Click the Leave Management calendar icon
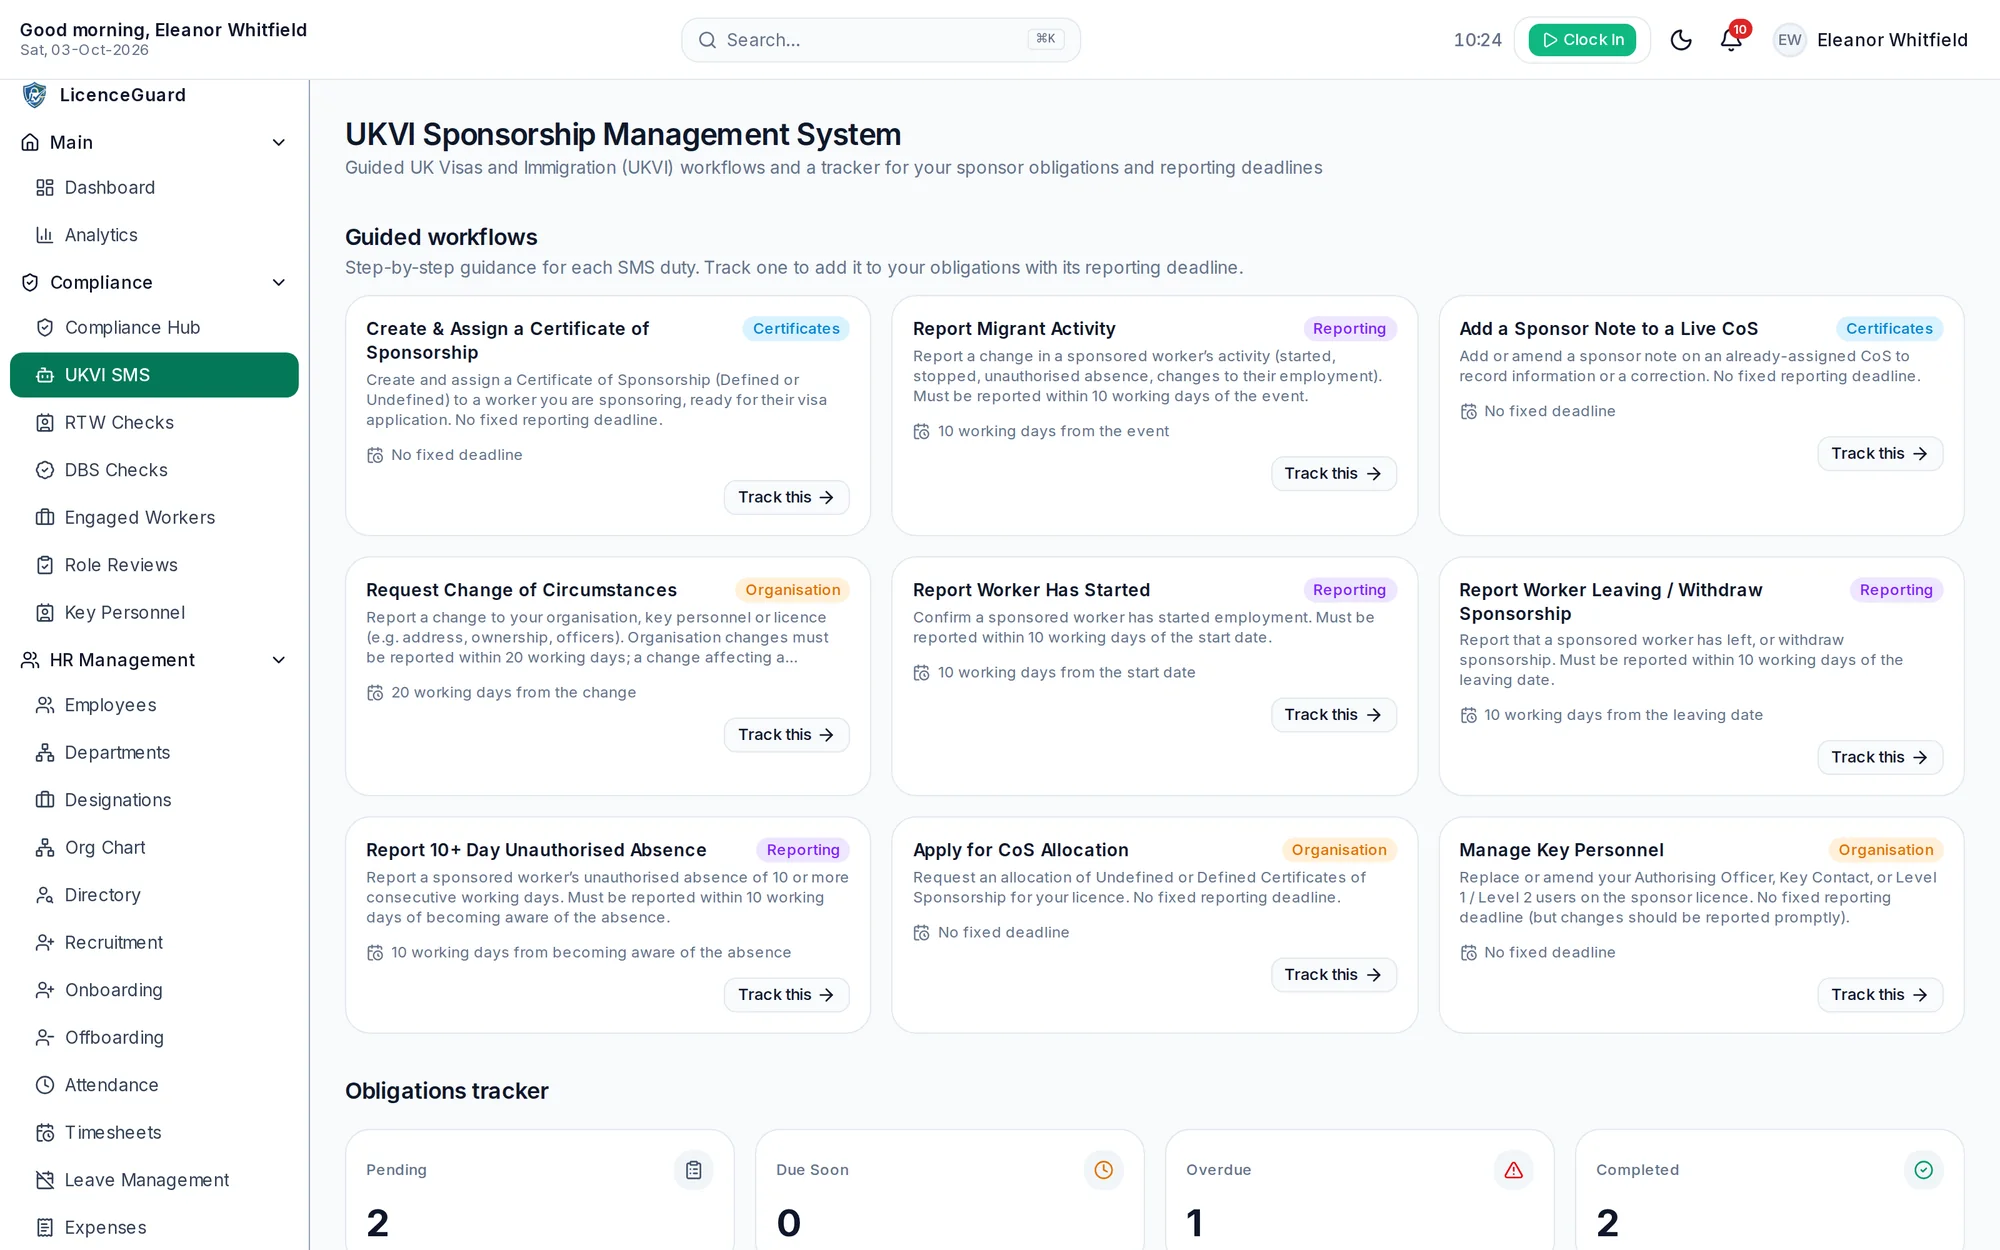 pyautogui.click(x=45, y=1180)
